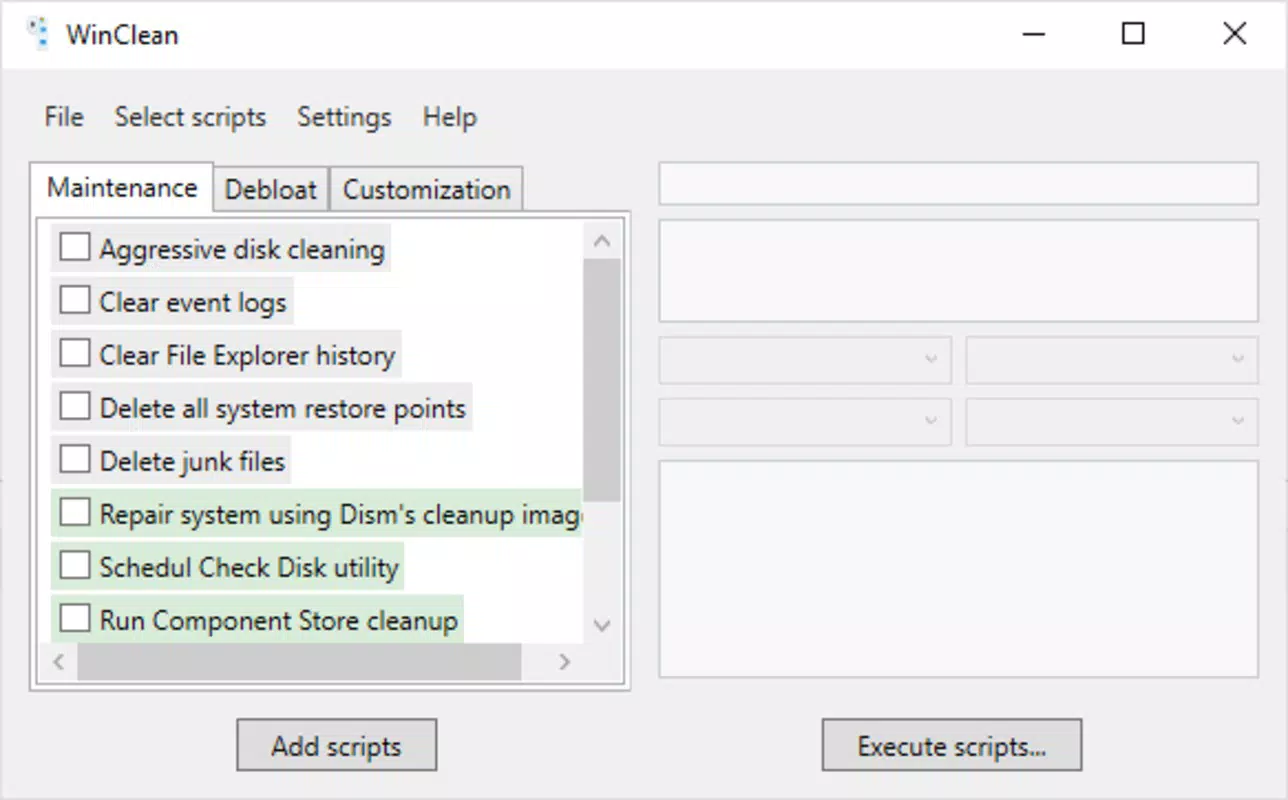Expand the lower-left combo box in details pane
Screen dimensions: 1288x800
(x=805, y=422)
